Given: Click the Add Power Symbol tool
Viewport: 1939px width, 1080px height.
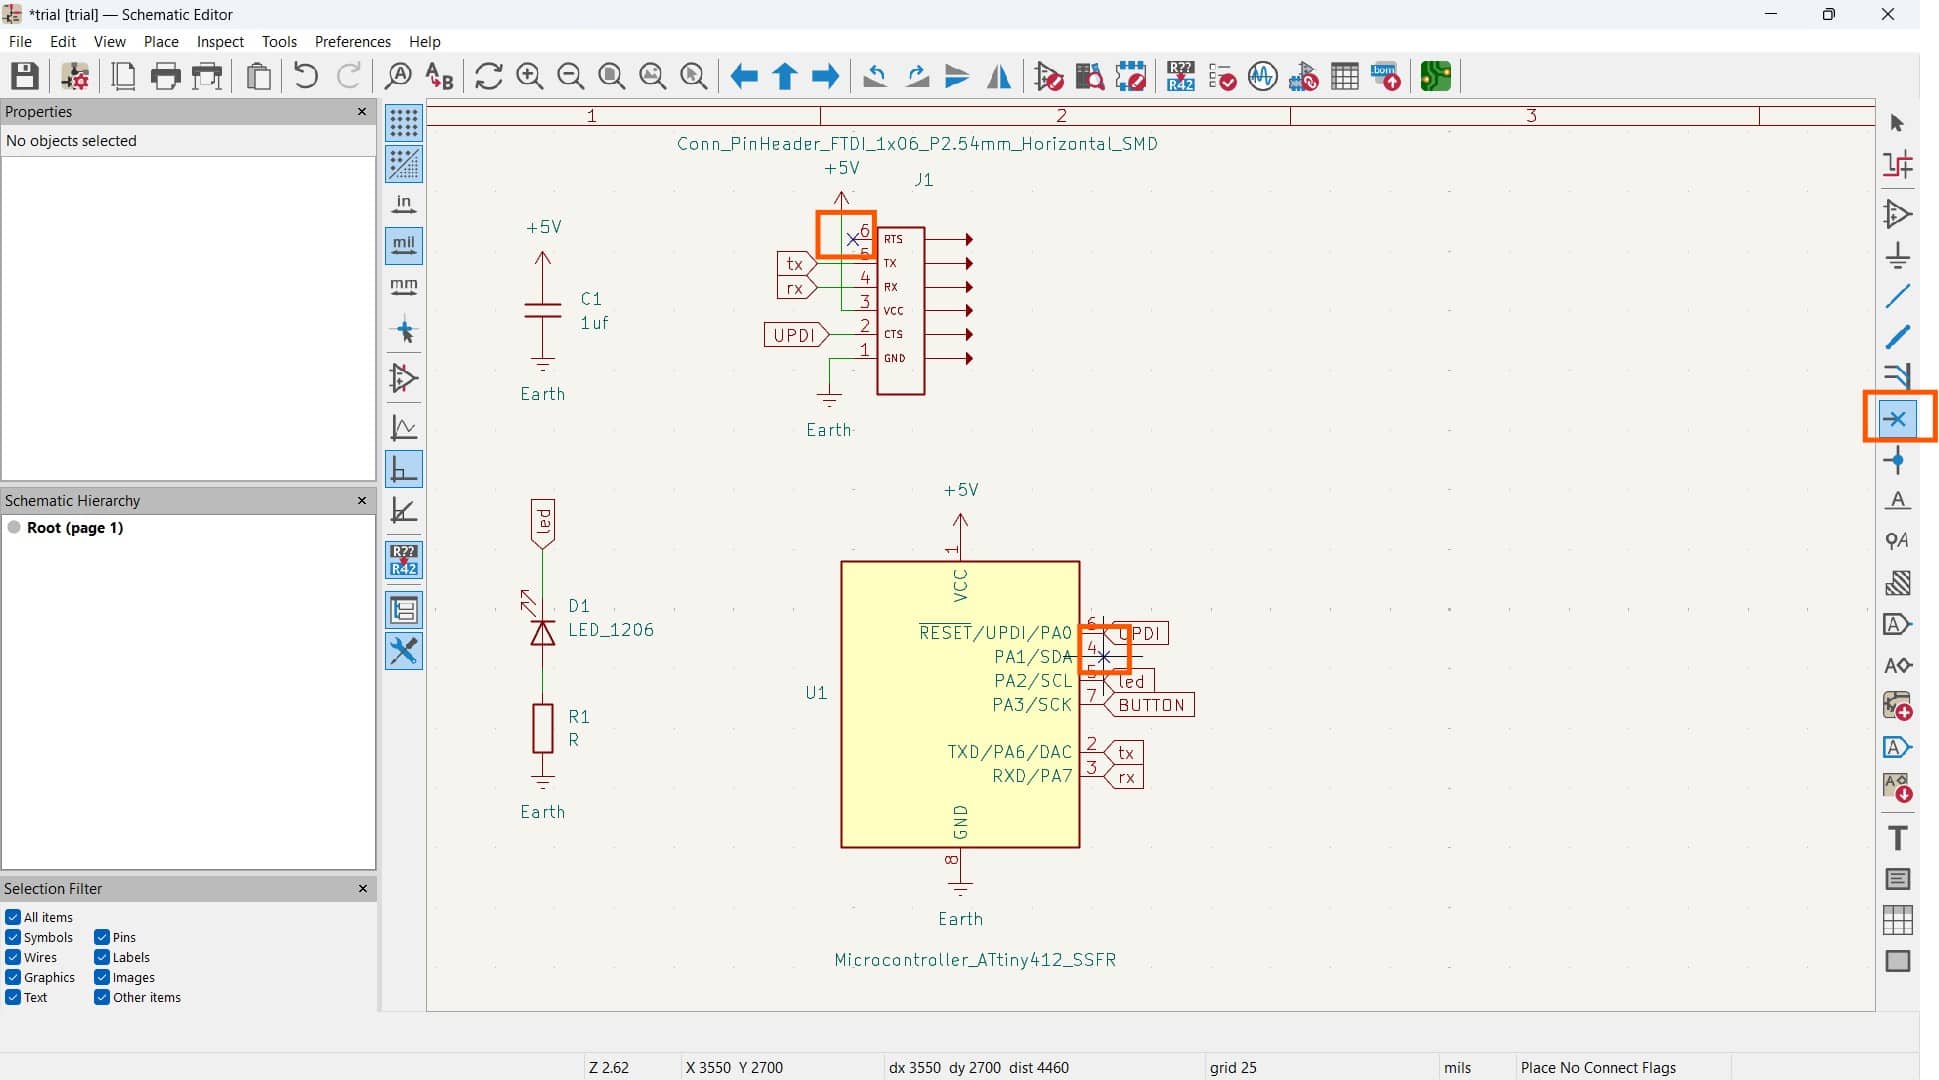Looking at the screenshot, I should (x=1897, y=255).
